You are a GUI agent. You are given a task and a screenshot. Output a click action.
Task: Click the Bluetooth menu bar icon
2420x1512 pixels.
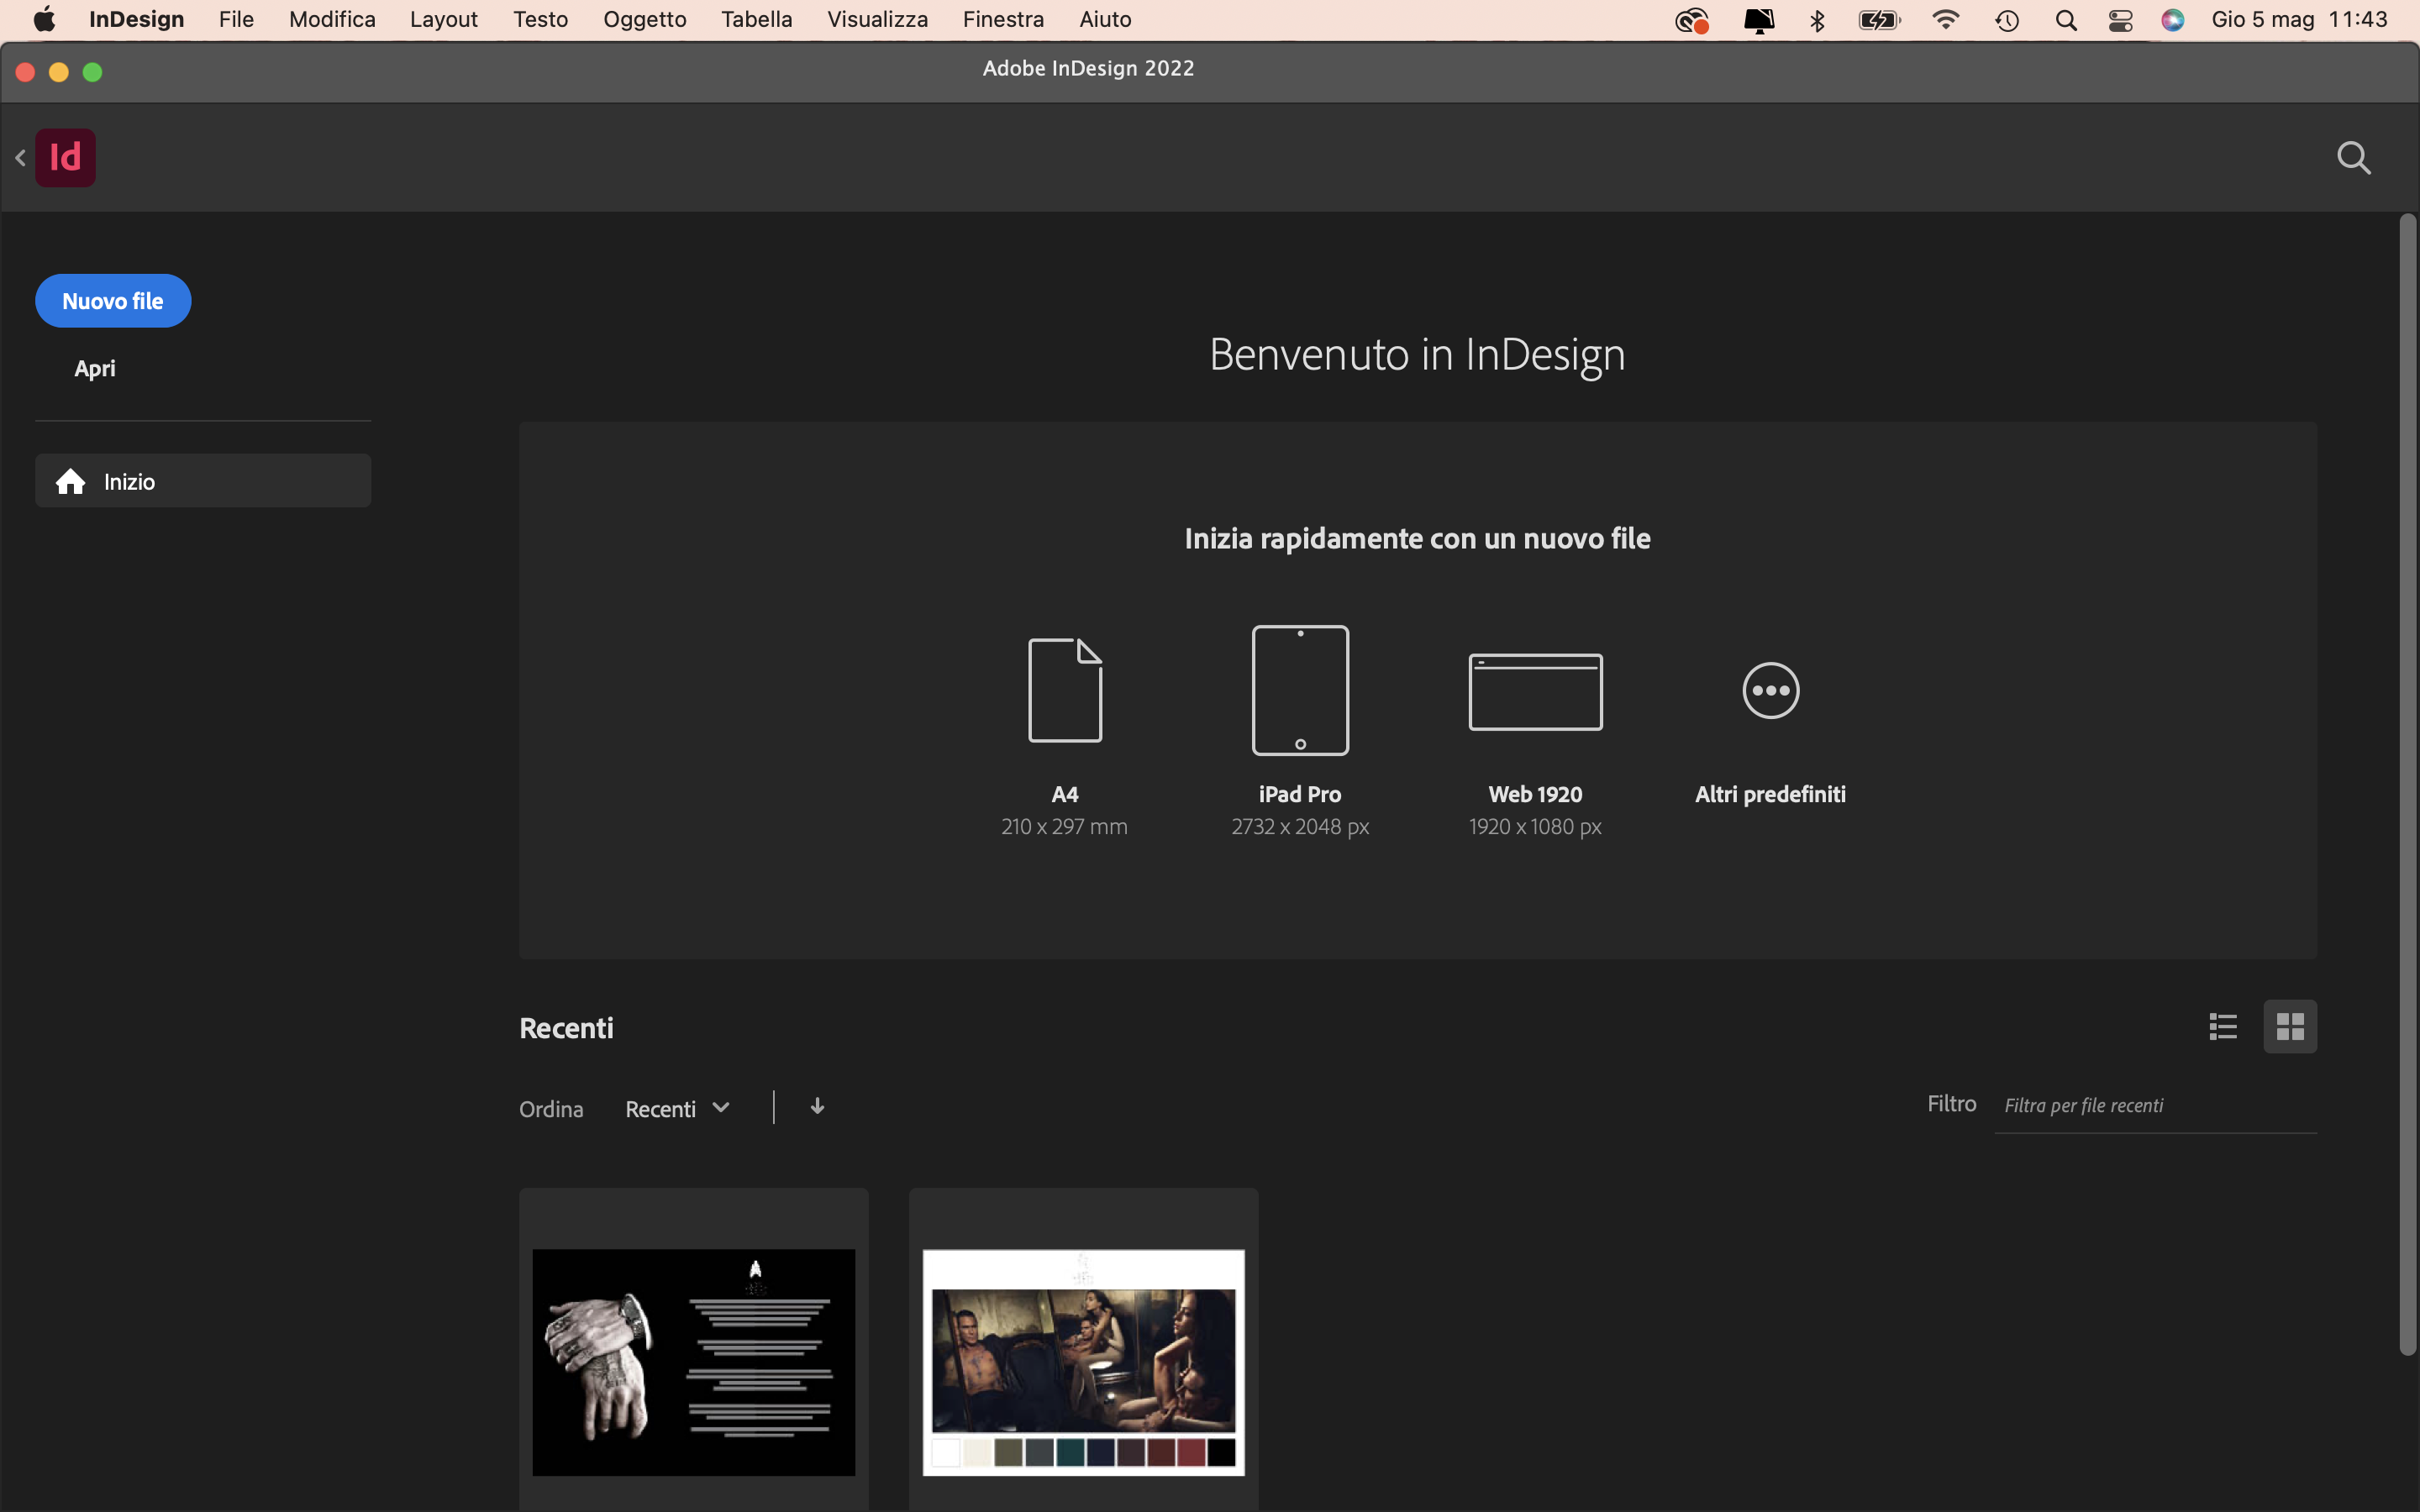tap(1818, 20)
